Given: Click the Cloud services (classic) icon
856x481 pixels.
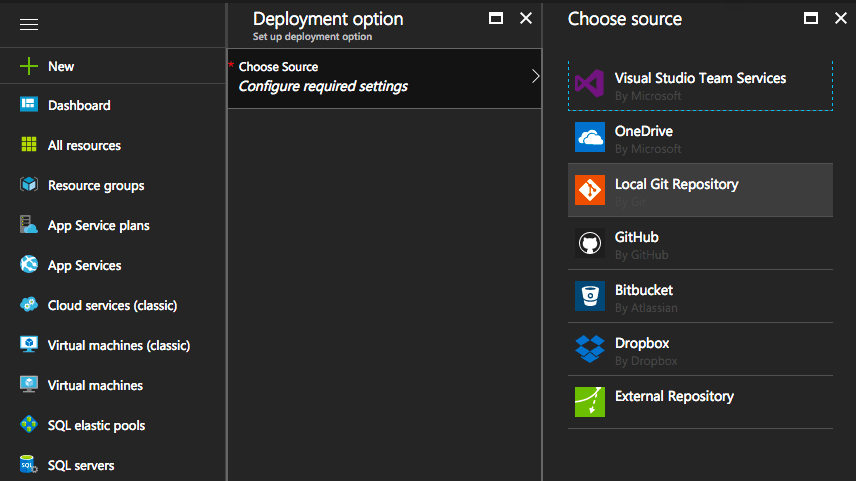Looking at the screenshot, I should click(29, 304).
